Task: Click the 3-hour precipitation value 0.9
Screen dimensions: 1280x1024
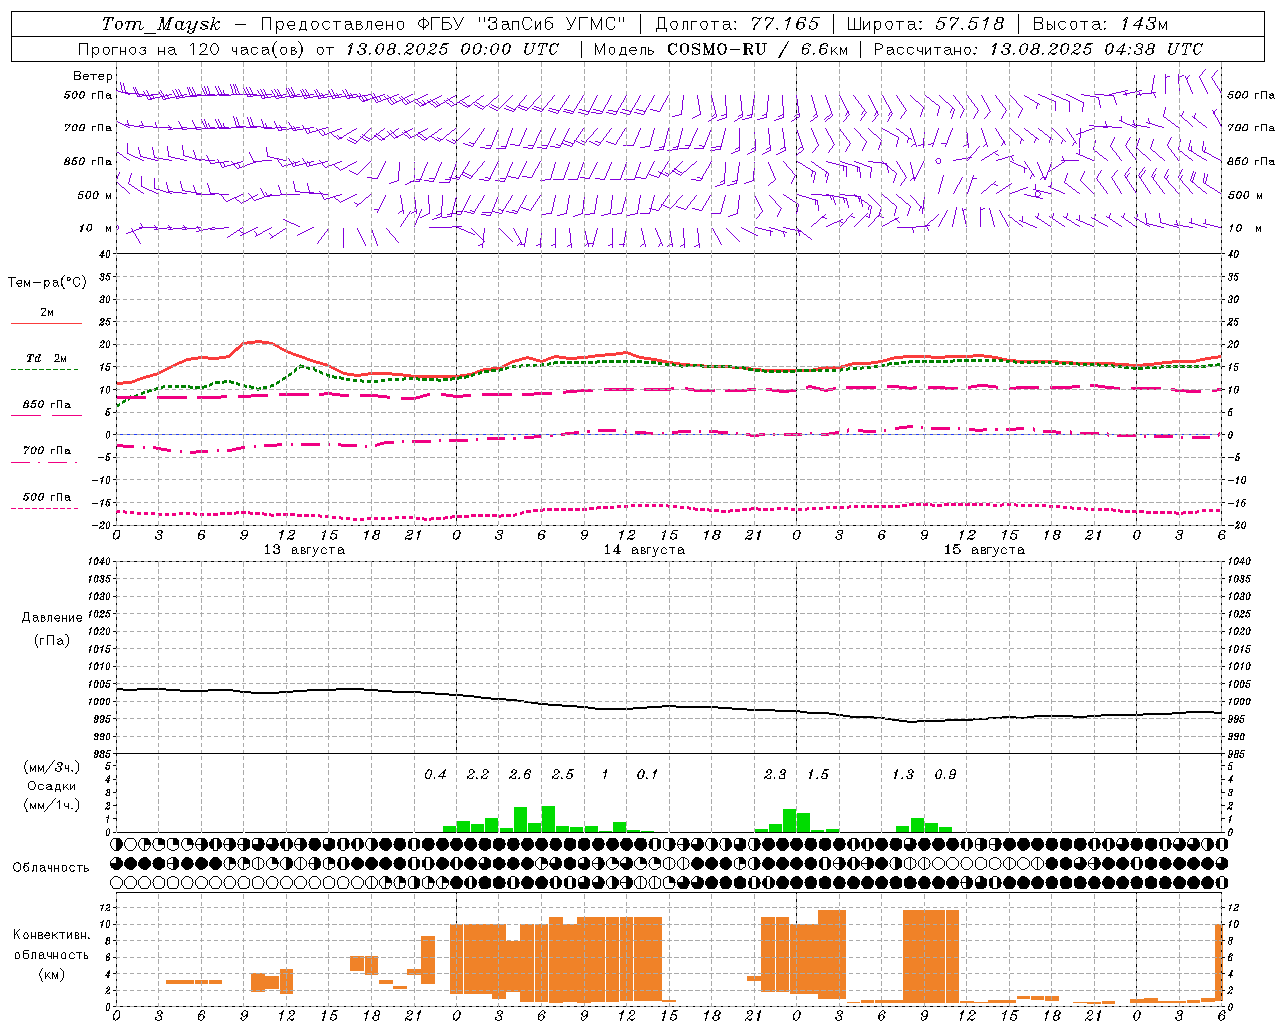Action: (x=945, y=774)
